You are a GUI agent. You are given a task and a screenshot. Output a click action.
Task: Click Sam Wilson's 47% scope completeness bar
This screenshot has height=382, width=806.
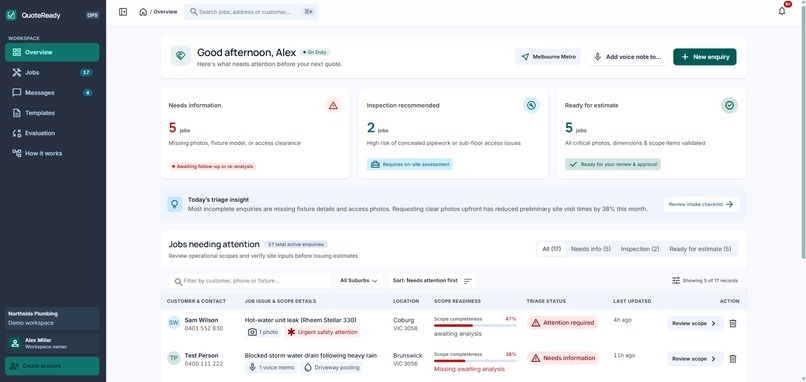pos(475,325)
